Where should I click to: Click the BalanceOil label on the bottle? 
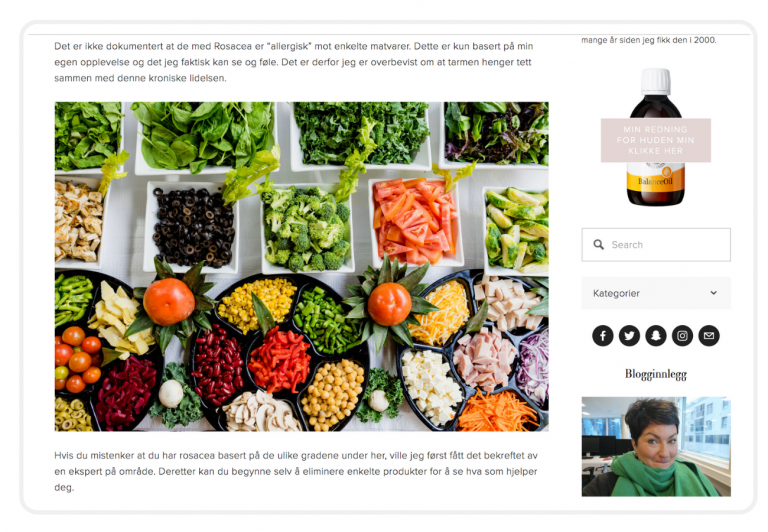(655, 182)
